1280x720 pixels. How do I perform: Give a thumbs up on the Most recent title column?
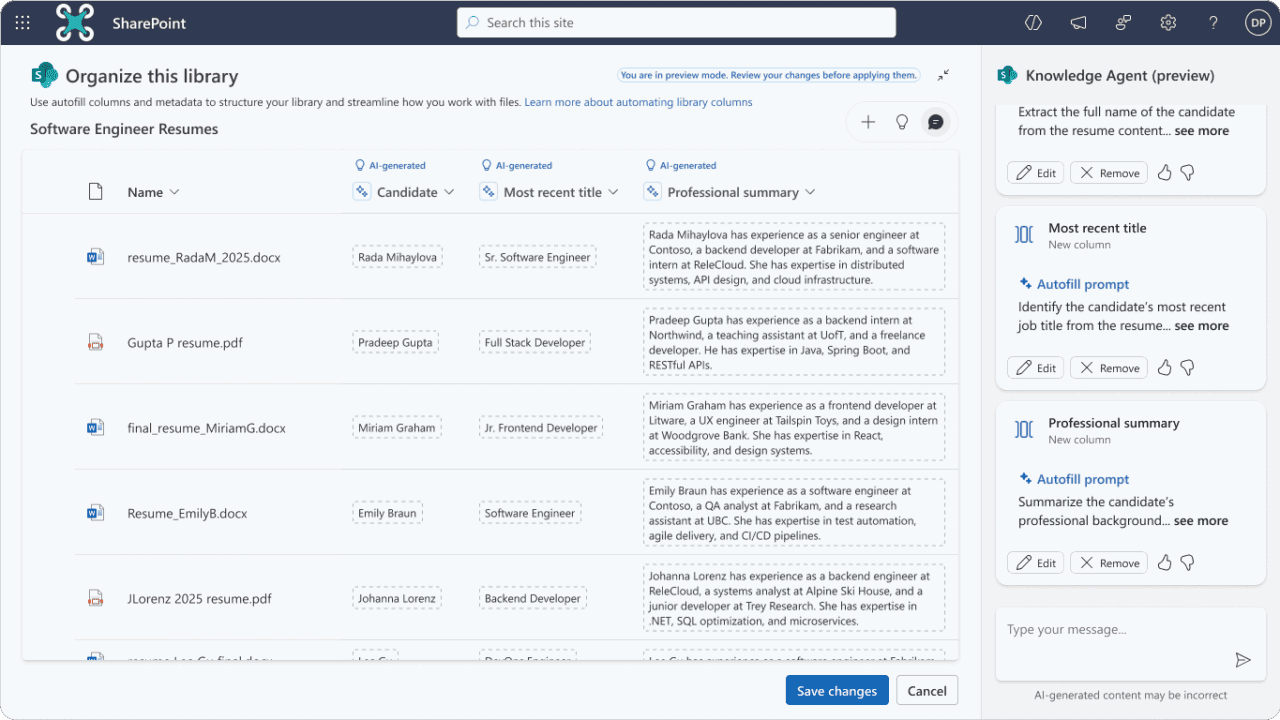pos(1163,367)
